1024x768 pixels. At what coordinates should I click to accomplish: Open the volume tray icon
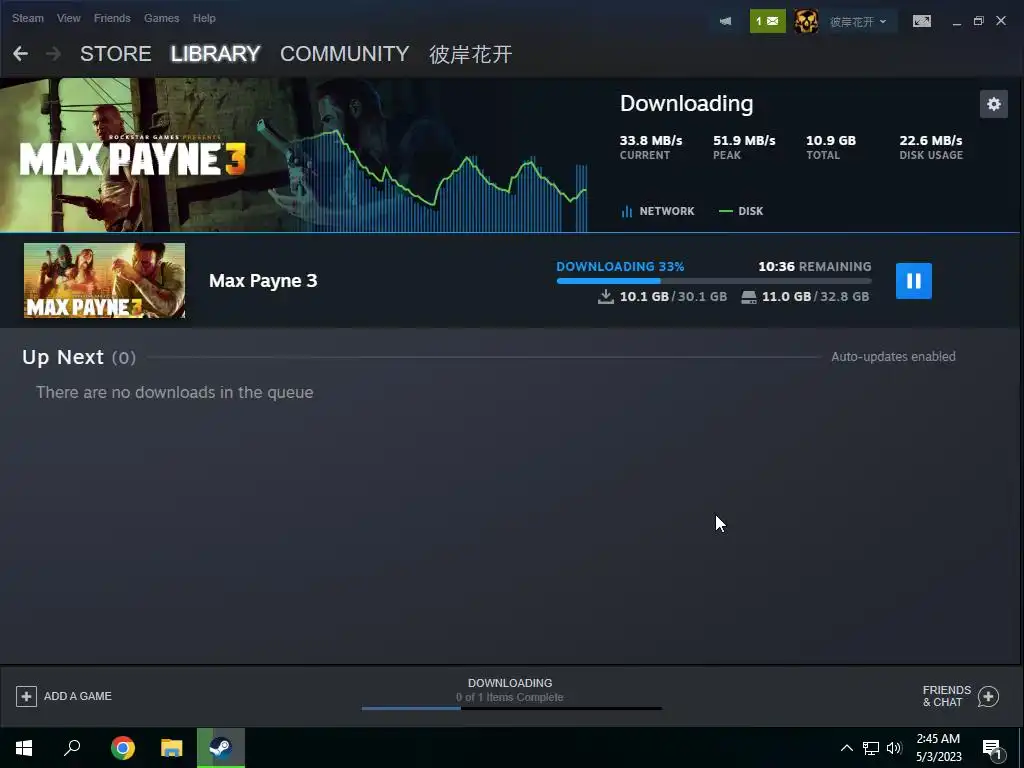coord(894,748)
